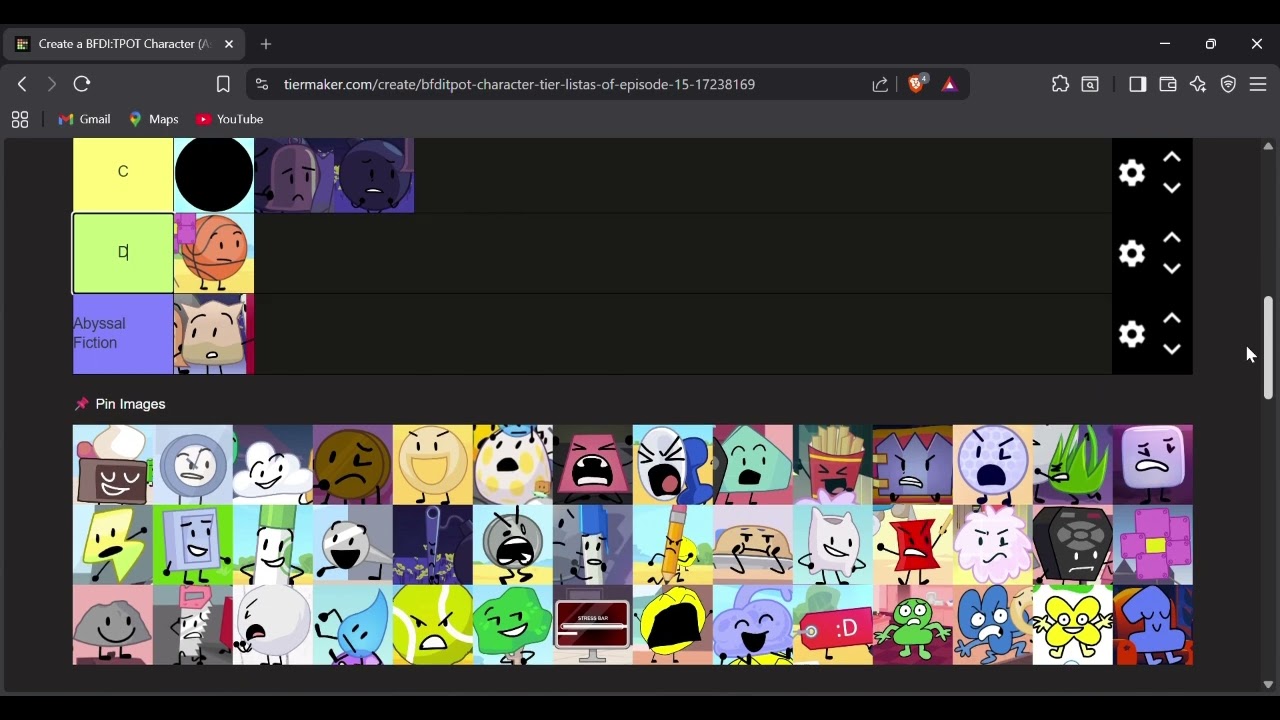
Task: Open the browser hamburger menu
Action: (x=1258, y=85)
